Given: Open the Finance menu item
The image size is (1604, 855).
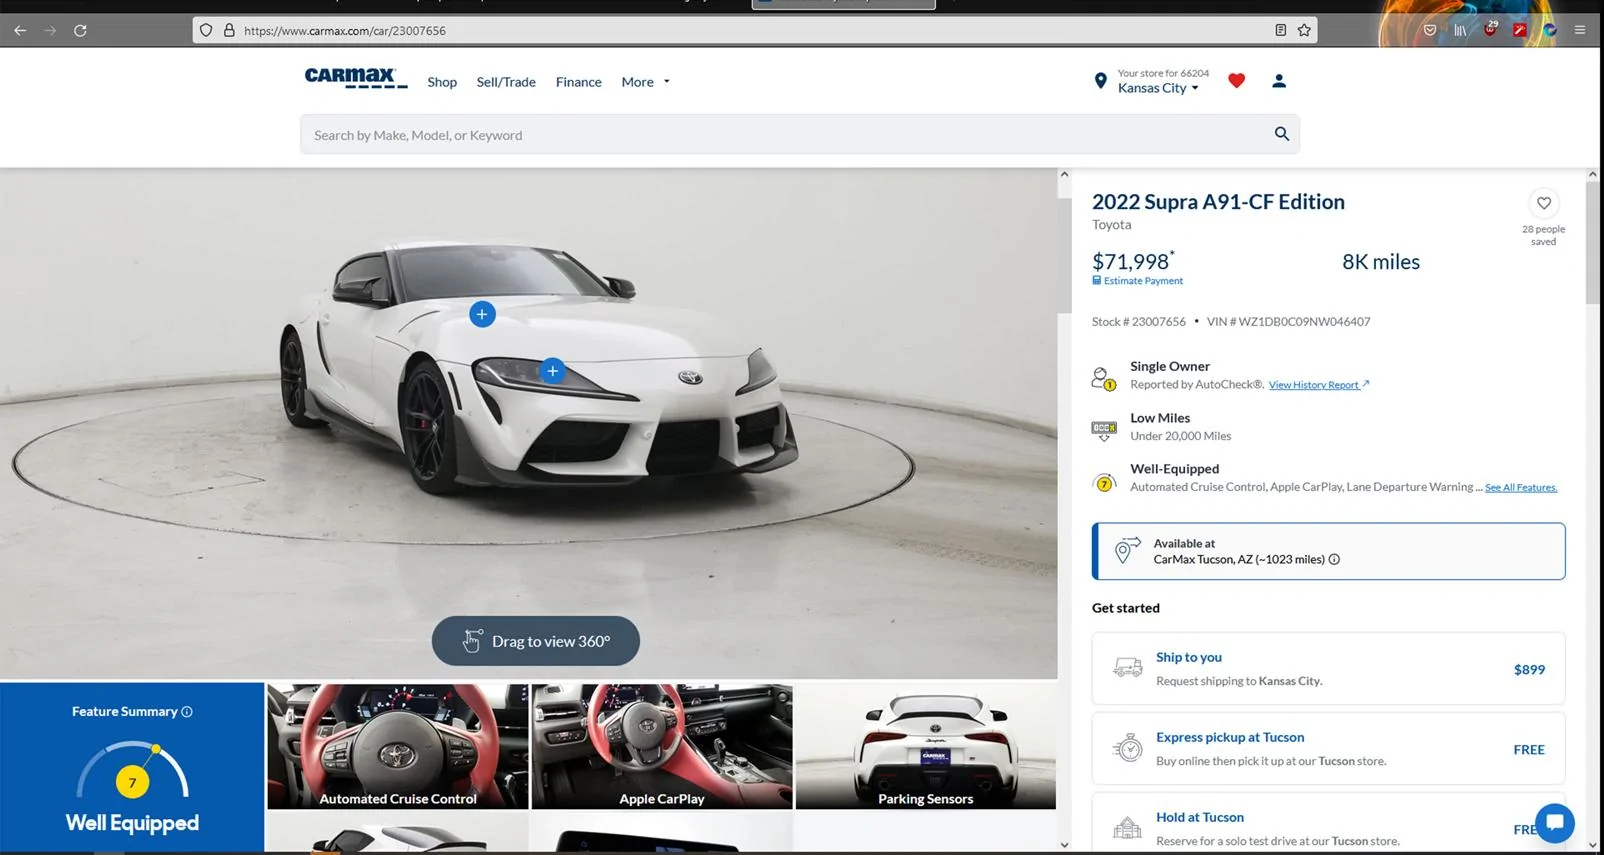Looking at the screenshot, I should (x=579, y=82).
